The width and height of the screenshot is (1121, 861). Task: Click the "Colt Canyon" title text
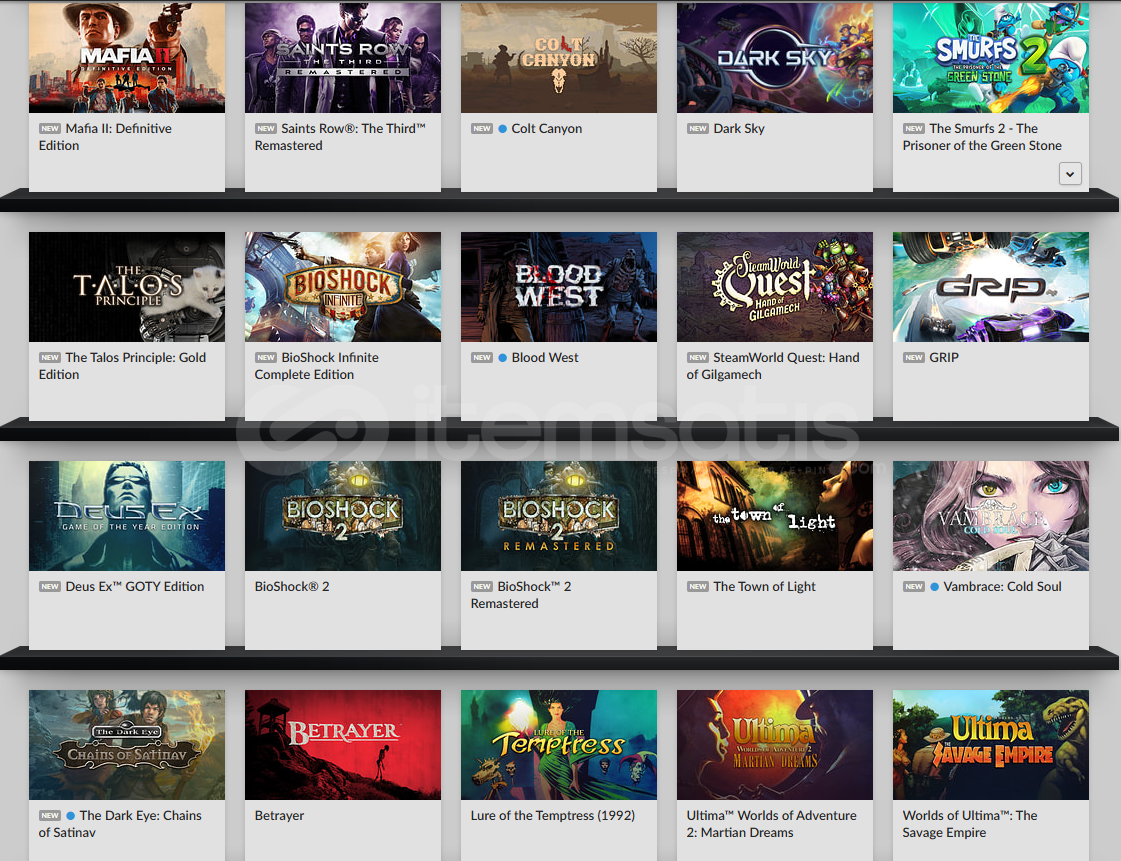pos(547,129)
